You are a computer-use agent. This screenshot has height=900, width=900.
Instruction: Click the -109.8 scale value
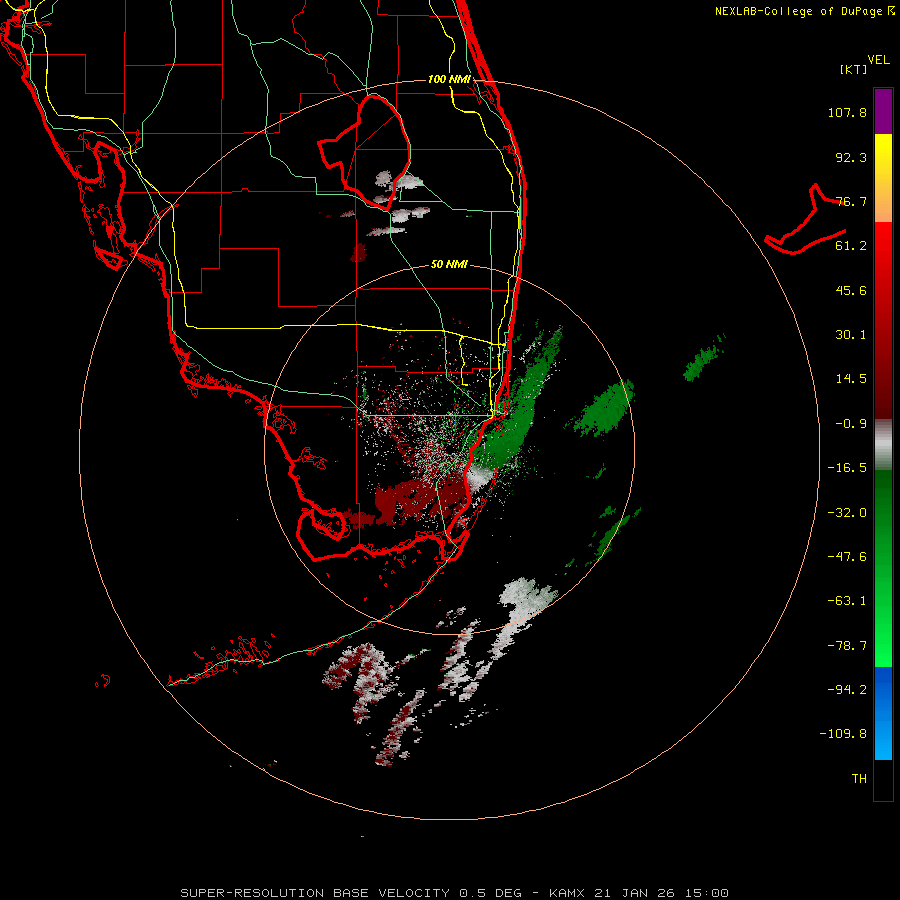coord(843,734)
